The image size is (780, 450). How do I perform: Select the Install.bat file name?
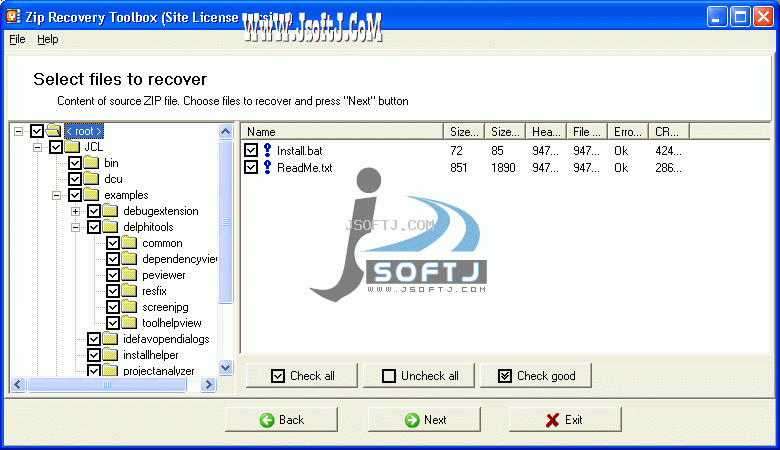point(299,151)
